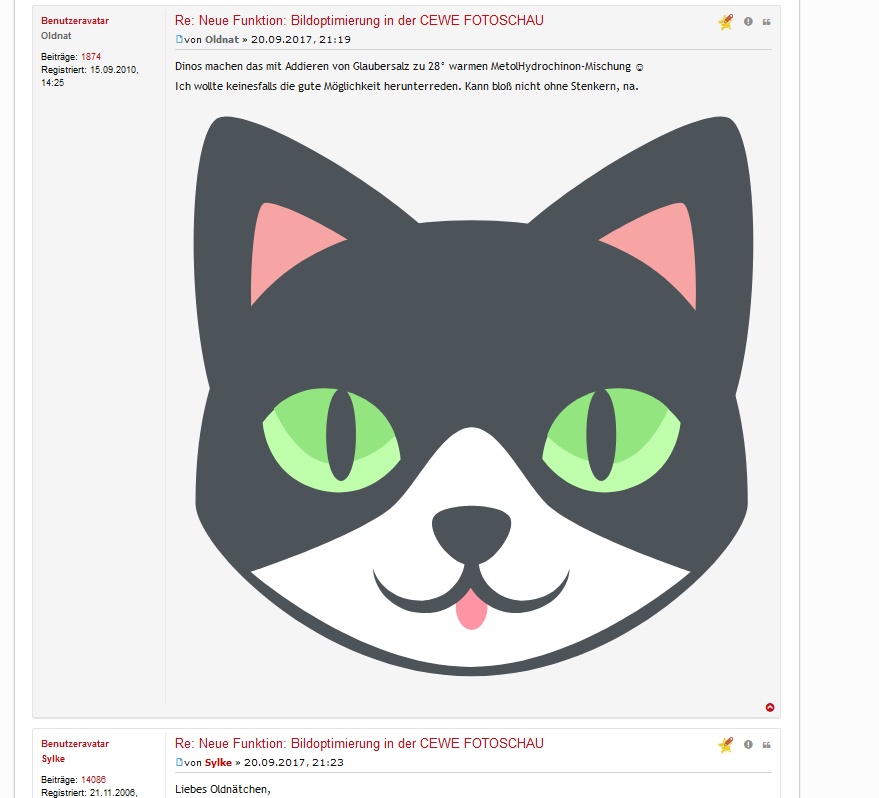Viewport: 879px width, 798px height.
Task: Open Sylke's profile in the sidebar
Action: [53, 759]
